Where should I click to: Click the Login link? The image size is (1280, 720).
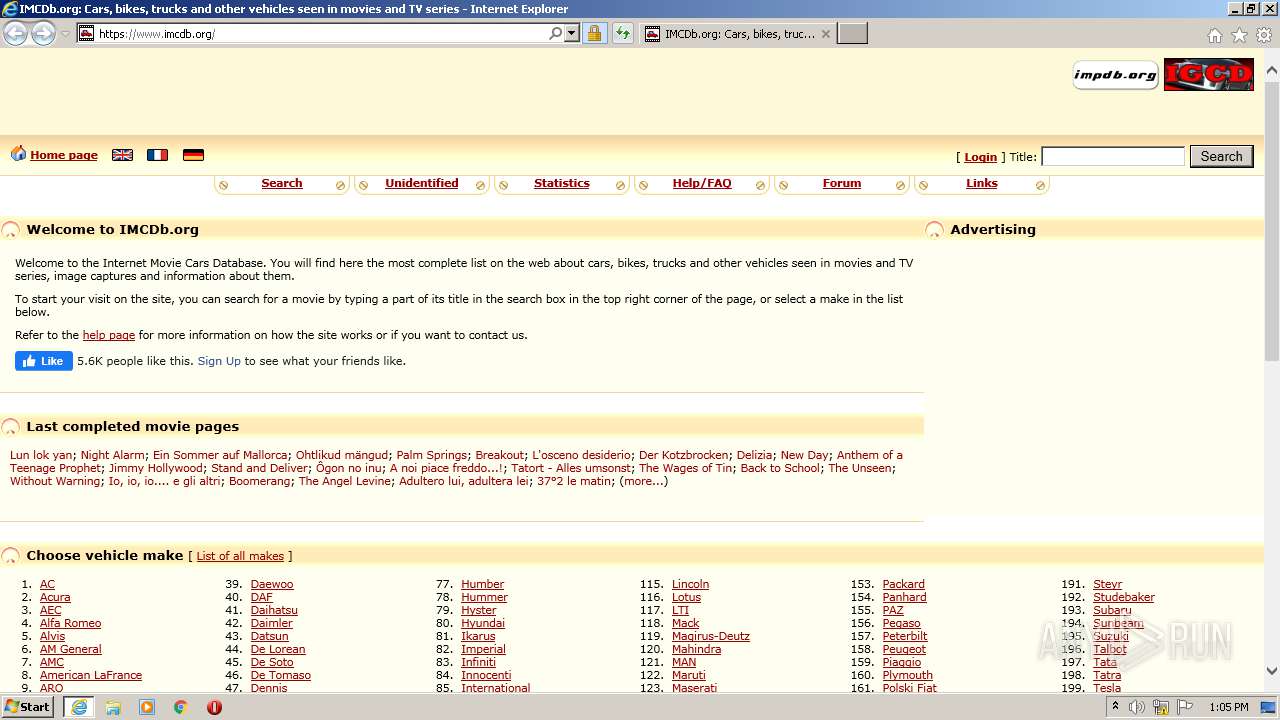(x=980, y=157)
